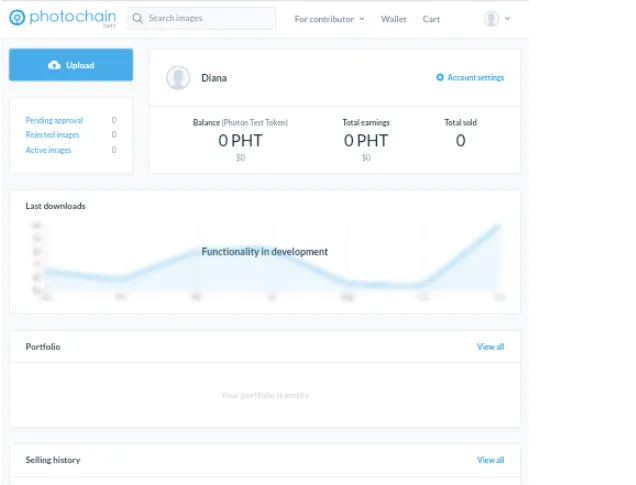The image size is (636, 485).
Task: Open the Wallet page
Action: pos(393,19)
